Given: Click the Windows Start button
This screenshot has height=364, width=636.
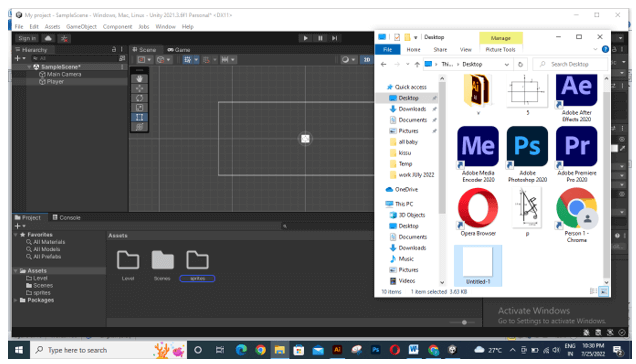Looking at the screenshot, I should click(19, 350).
